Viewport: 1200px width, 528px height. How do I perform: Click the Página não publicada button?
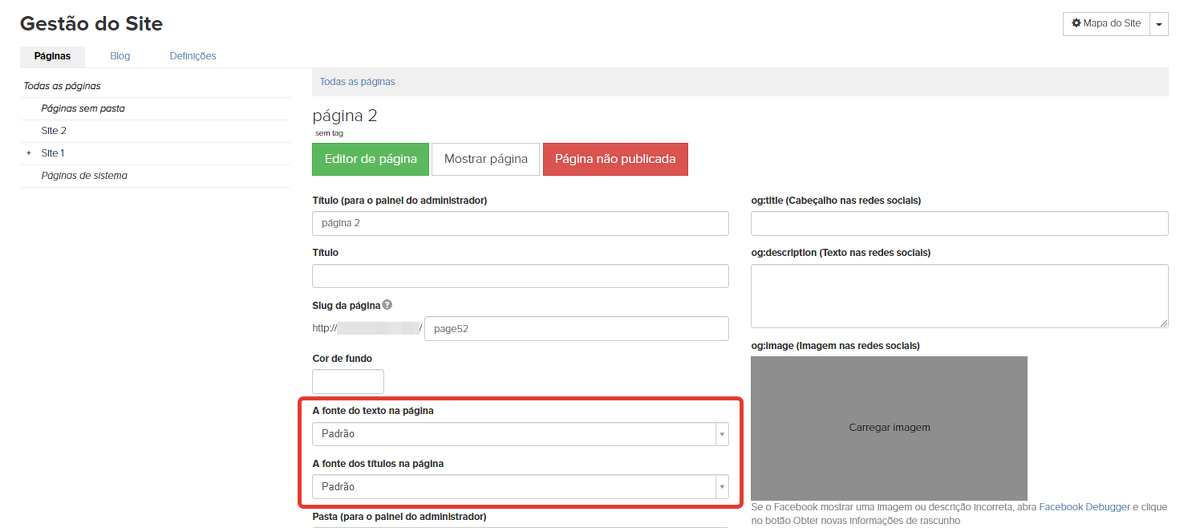(615, 159)
